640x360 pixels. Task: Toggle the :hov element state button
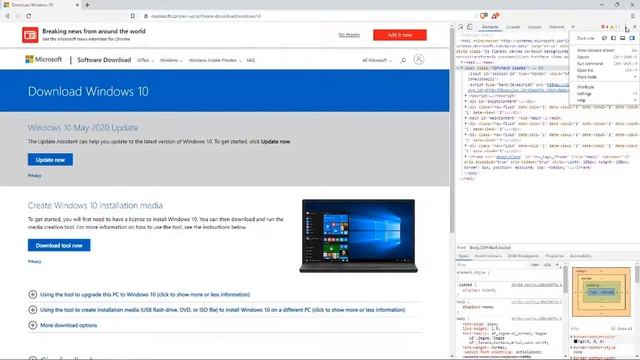(x=535, y=265)
